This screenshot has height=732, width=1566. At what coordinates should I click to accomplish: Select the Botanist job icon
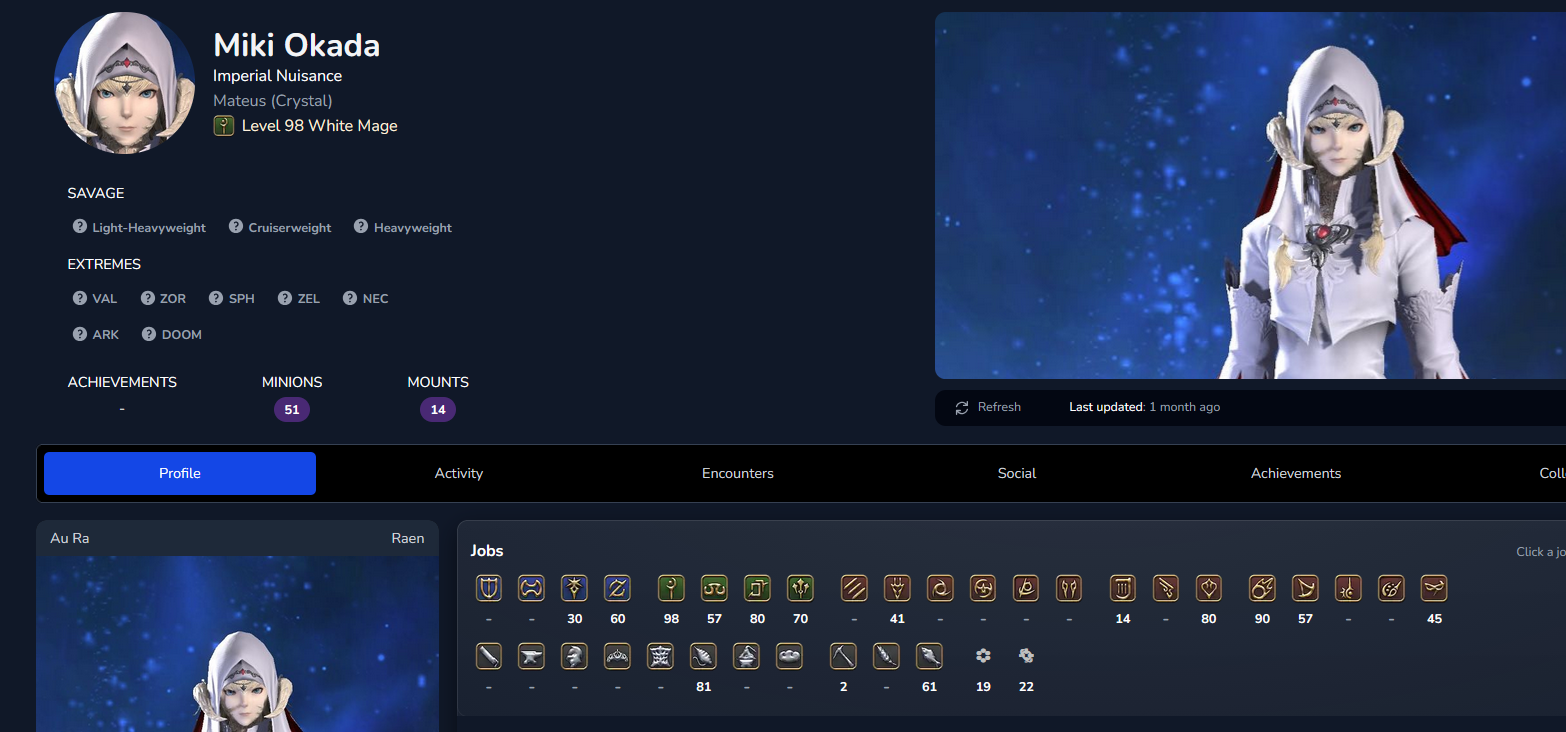(886, 656)
